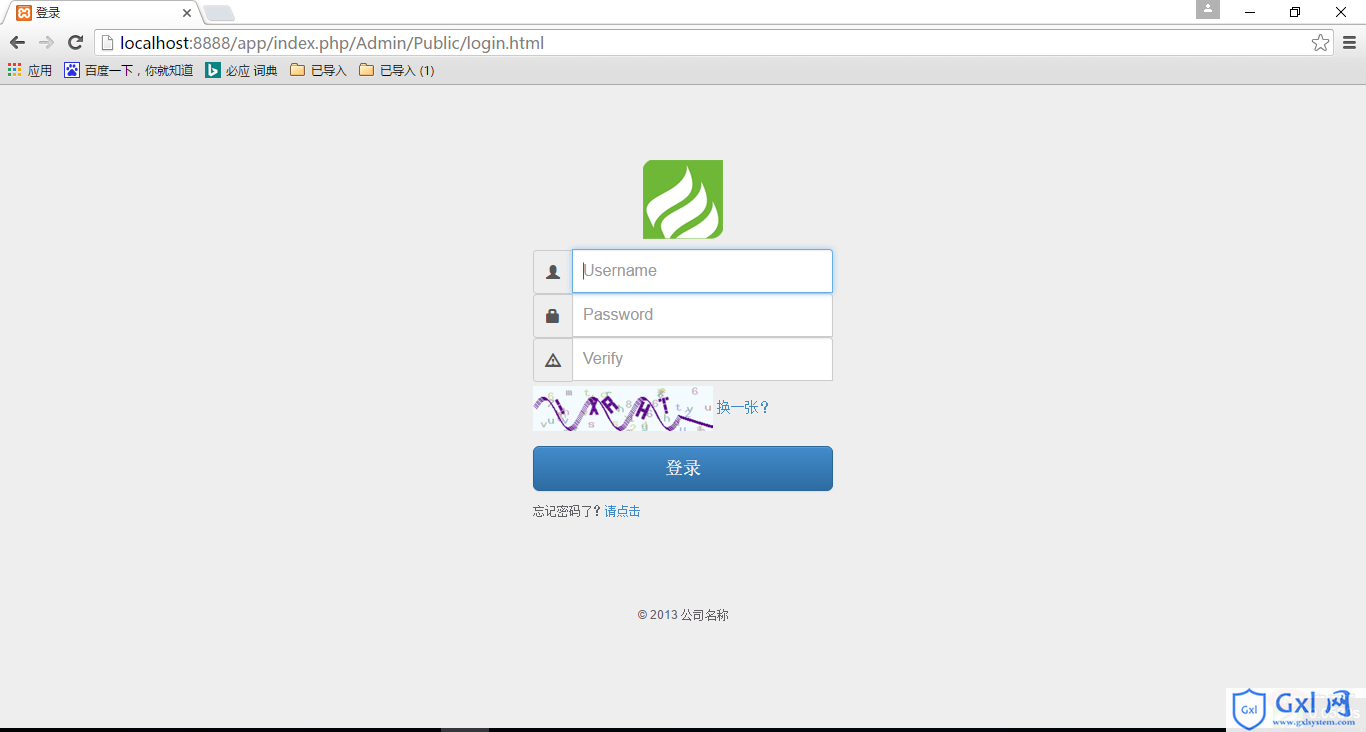Click the green flame logo
The height and width of the screenshot is (732, 1366).
click(683, 199)
